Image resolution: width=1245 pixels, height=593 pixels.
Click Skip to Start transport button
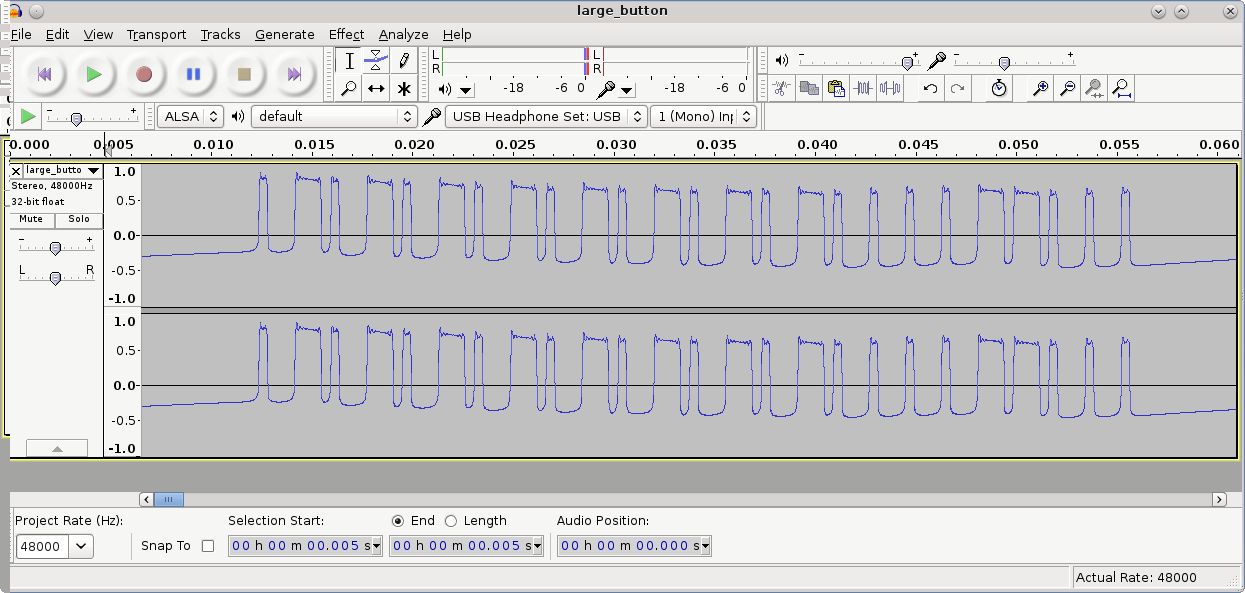point(44,74)
